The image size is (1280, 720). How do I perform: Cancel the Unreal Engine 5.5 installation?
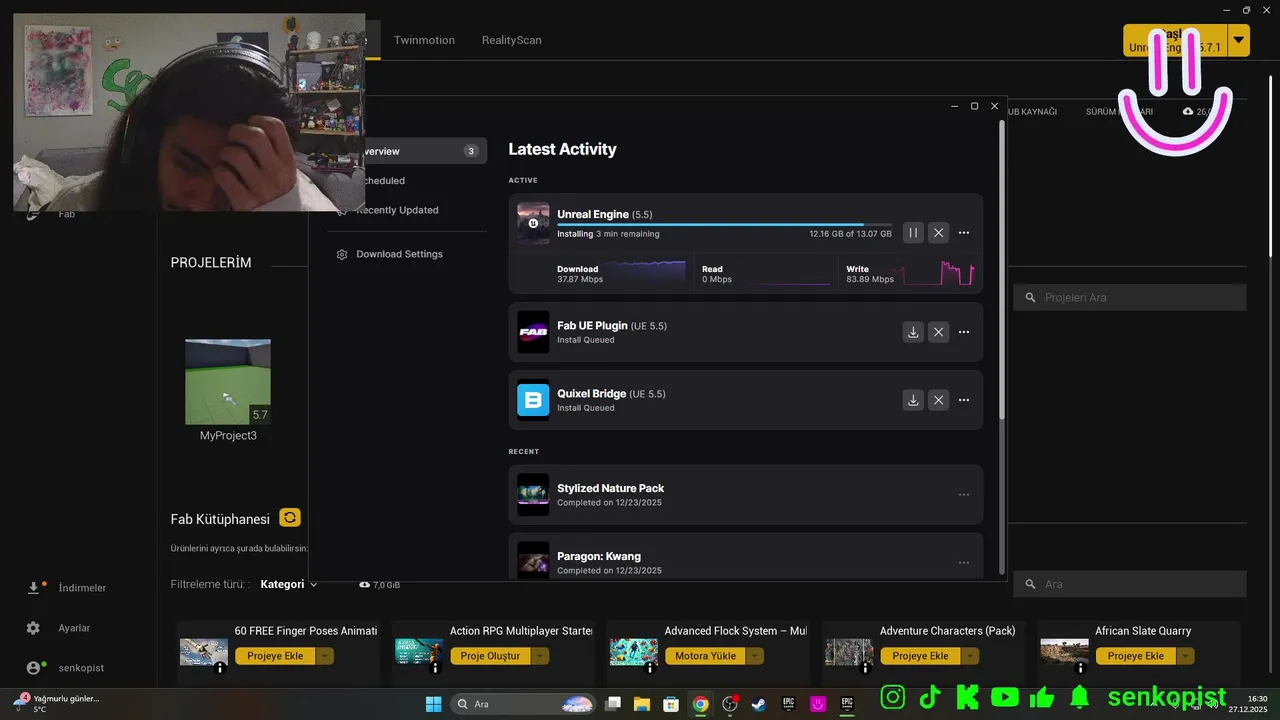pos(938,233)
